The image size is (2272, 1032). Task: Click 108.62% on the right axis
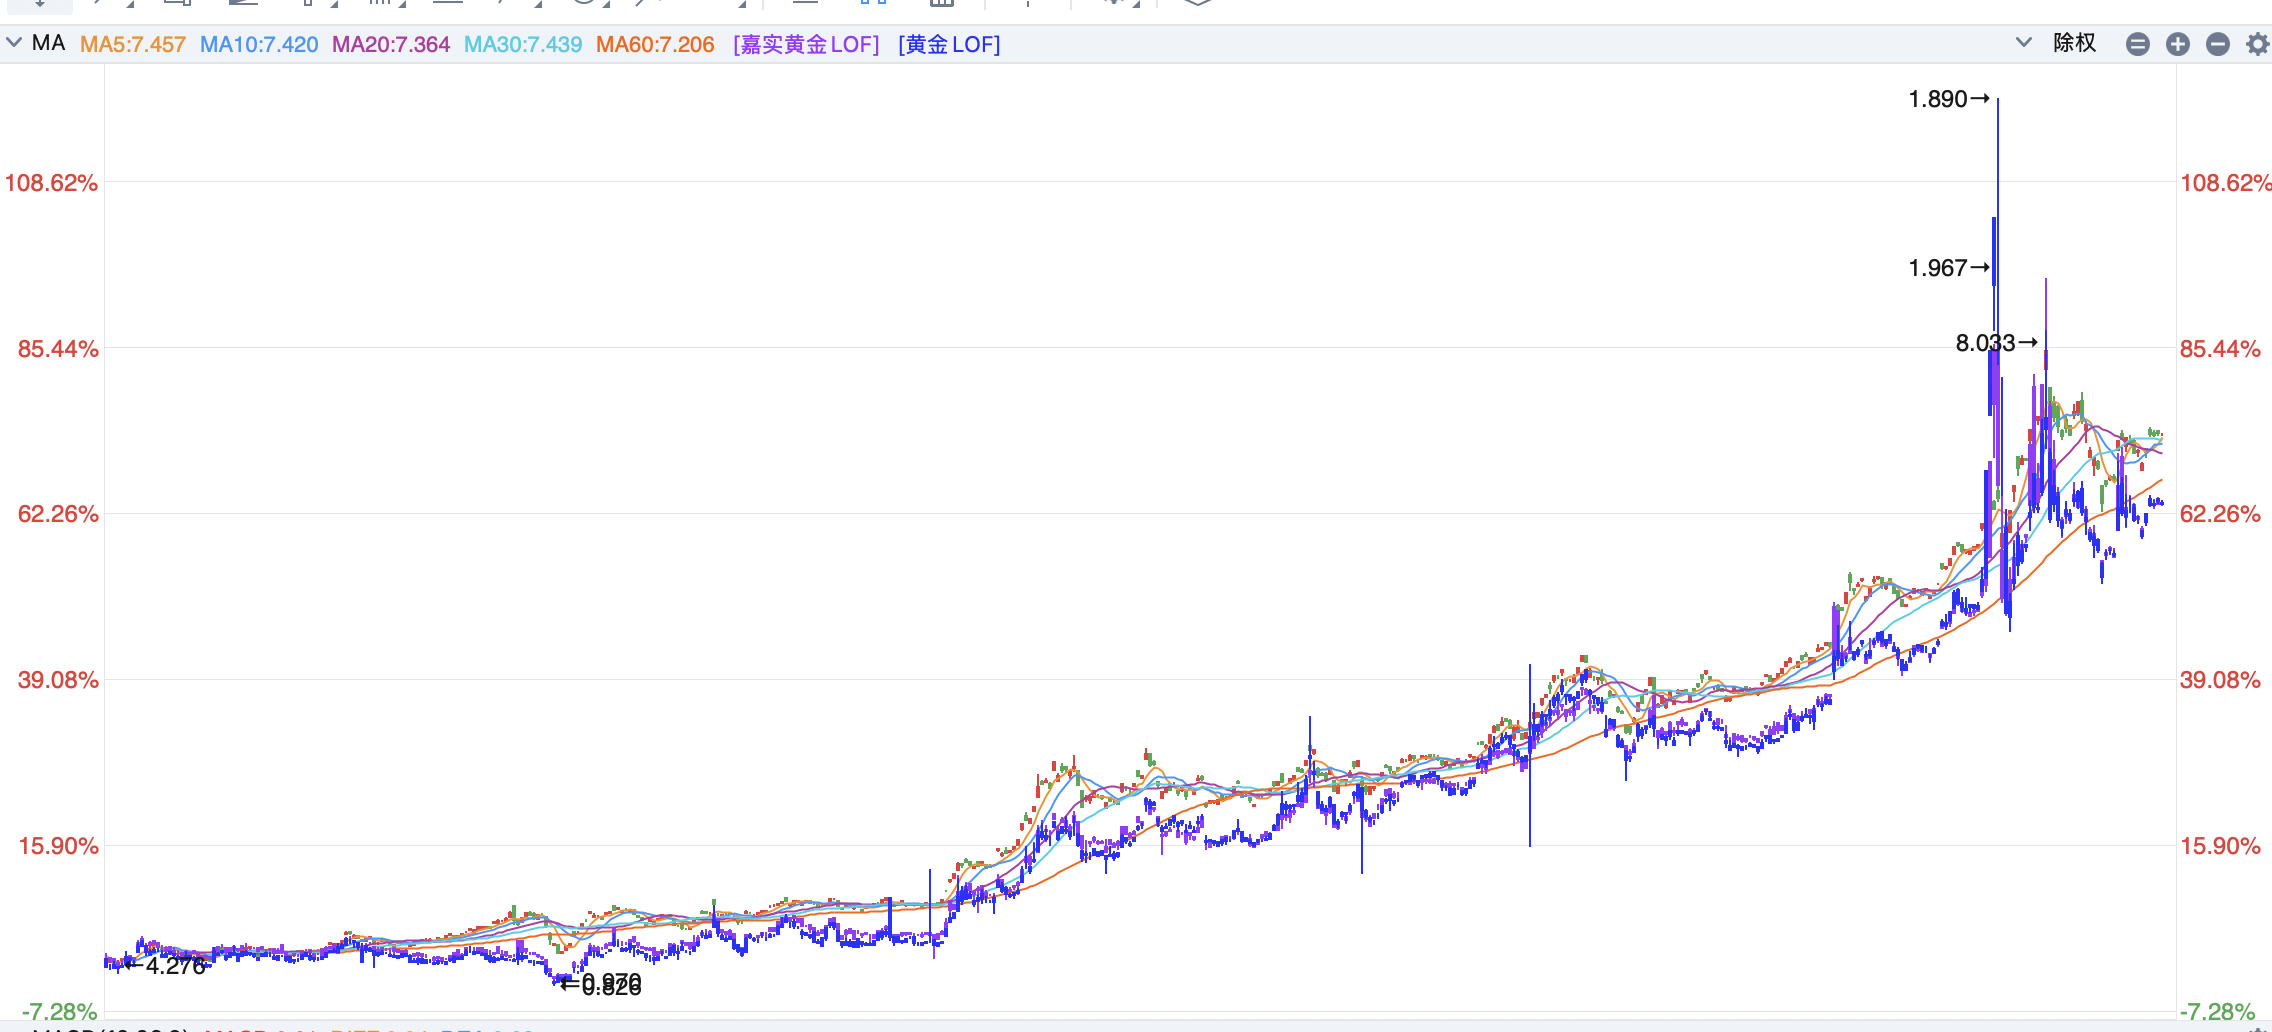coord(2226,183)
